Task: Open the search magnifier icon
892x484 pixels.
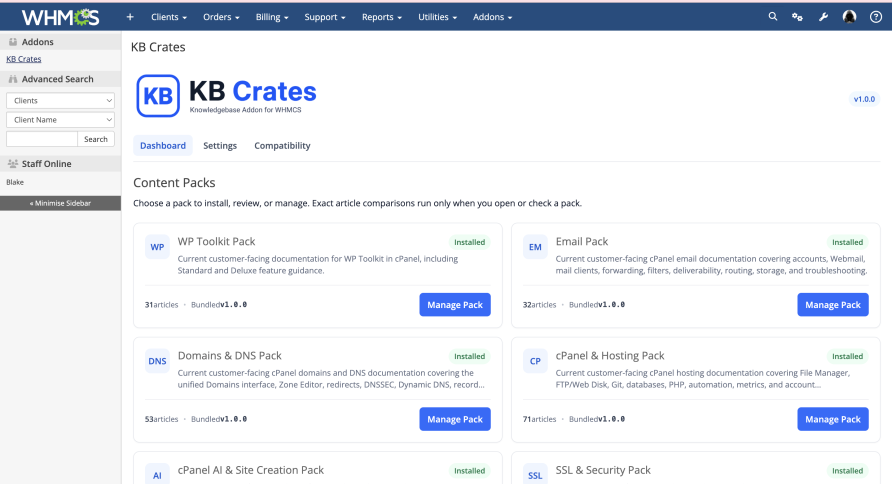Action: (x=773, y=16)
